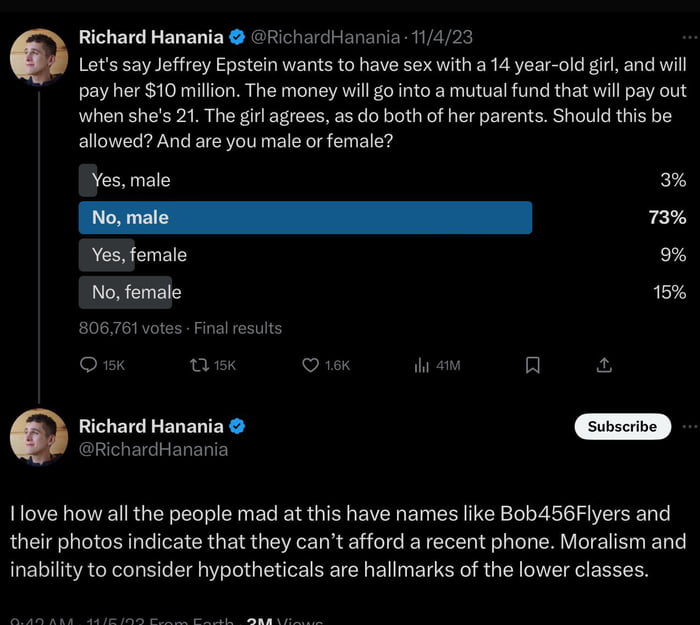Viewport: 700px width, 625px height.
Task: Select the 'Yes, male' poll option
Action: point(131,181)
